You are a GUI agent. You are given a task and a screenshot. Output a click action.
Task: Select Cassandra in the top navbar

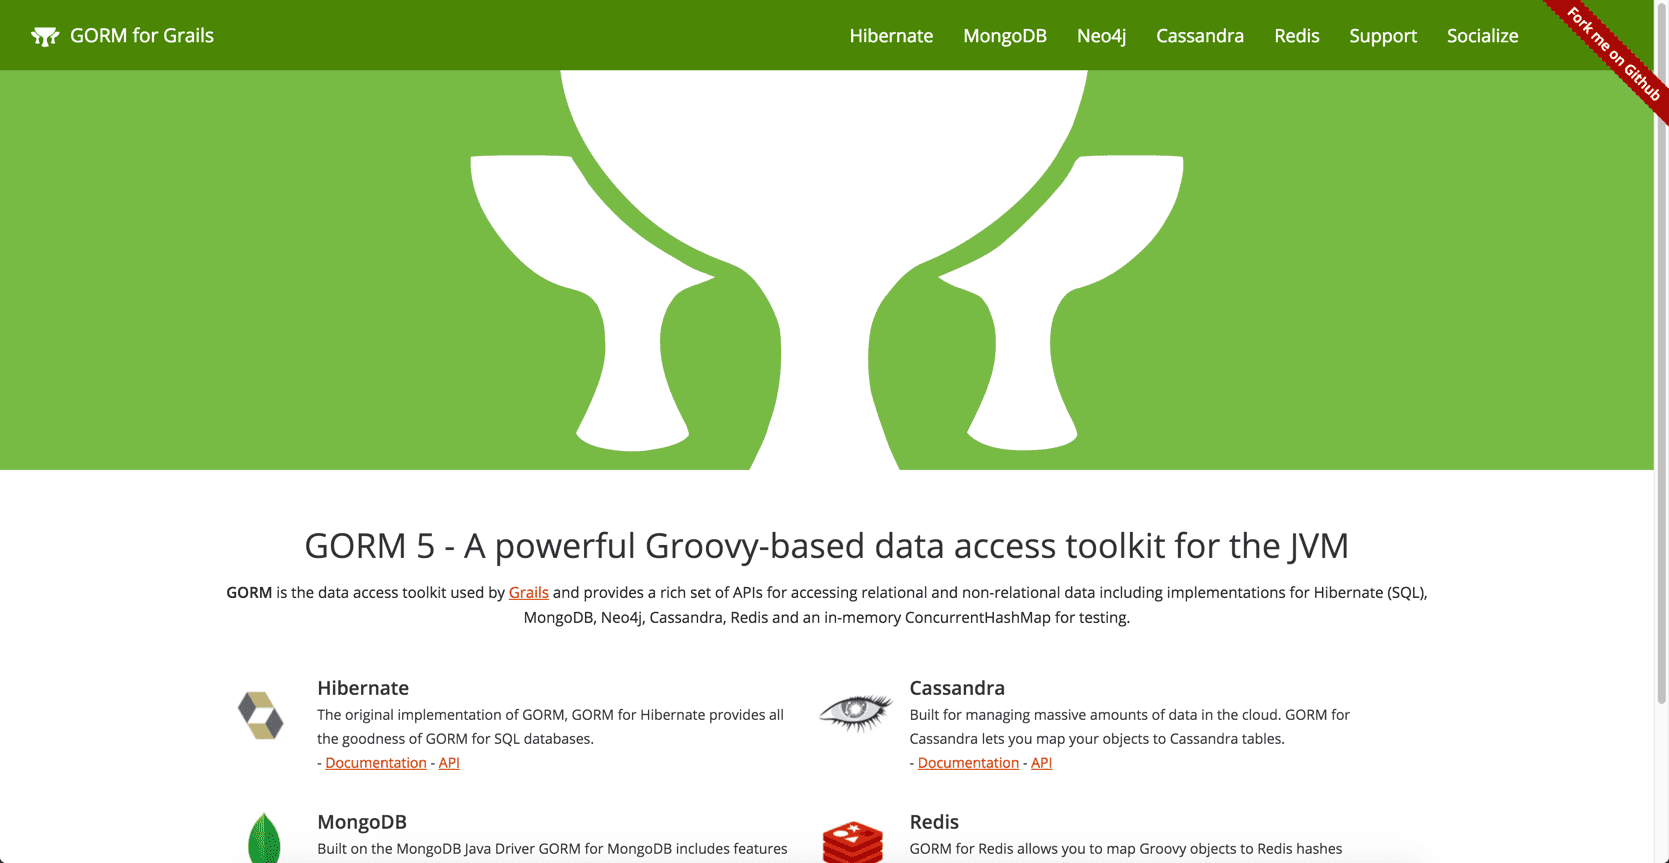[x=1199, y=36]
